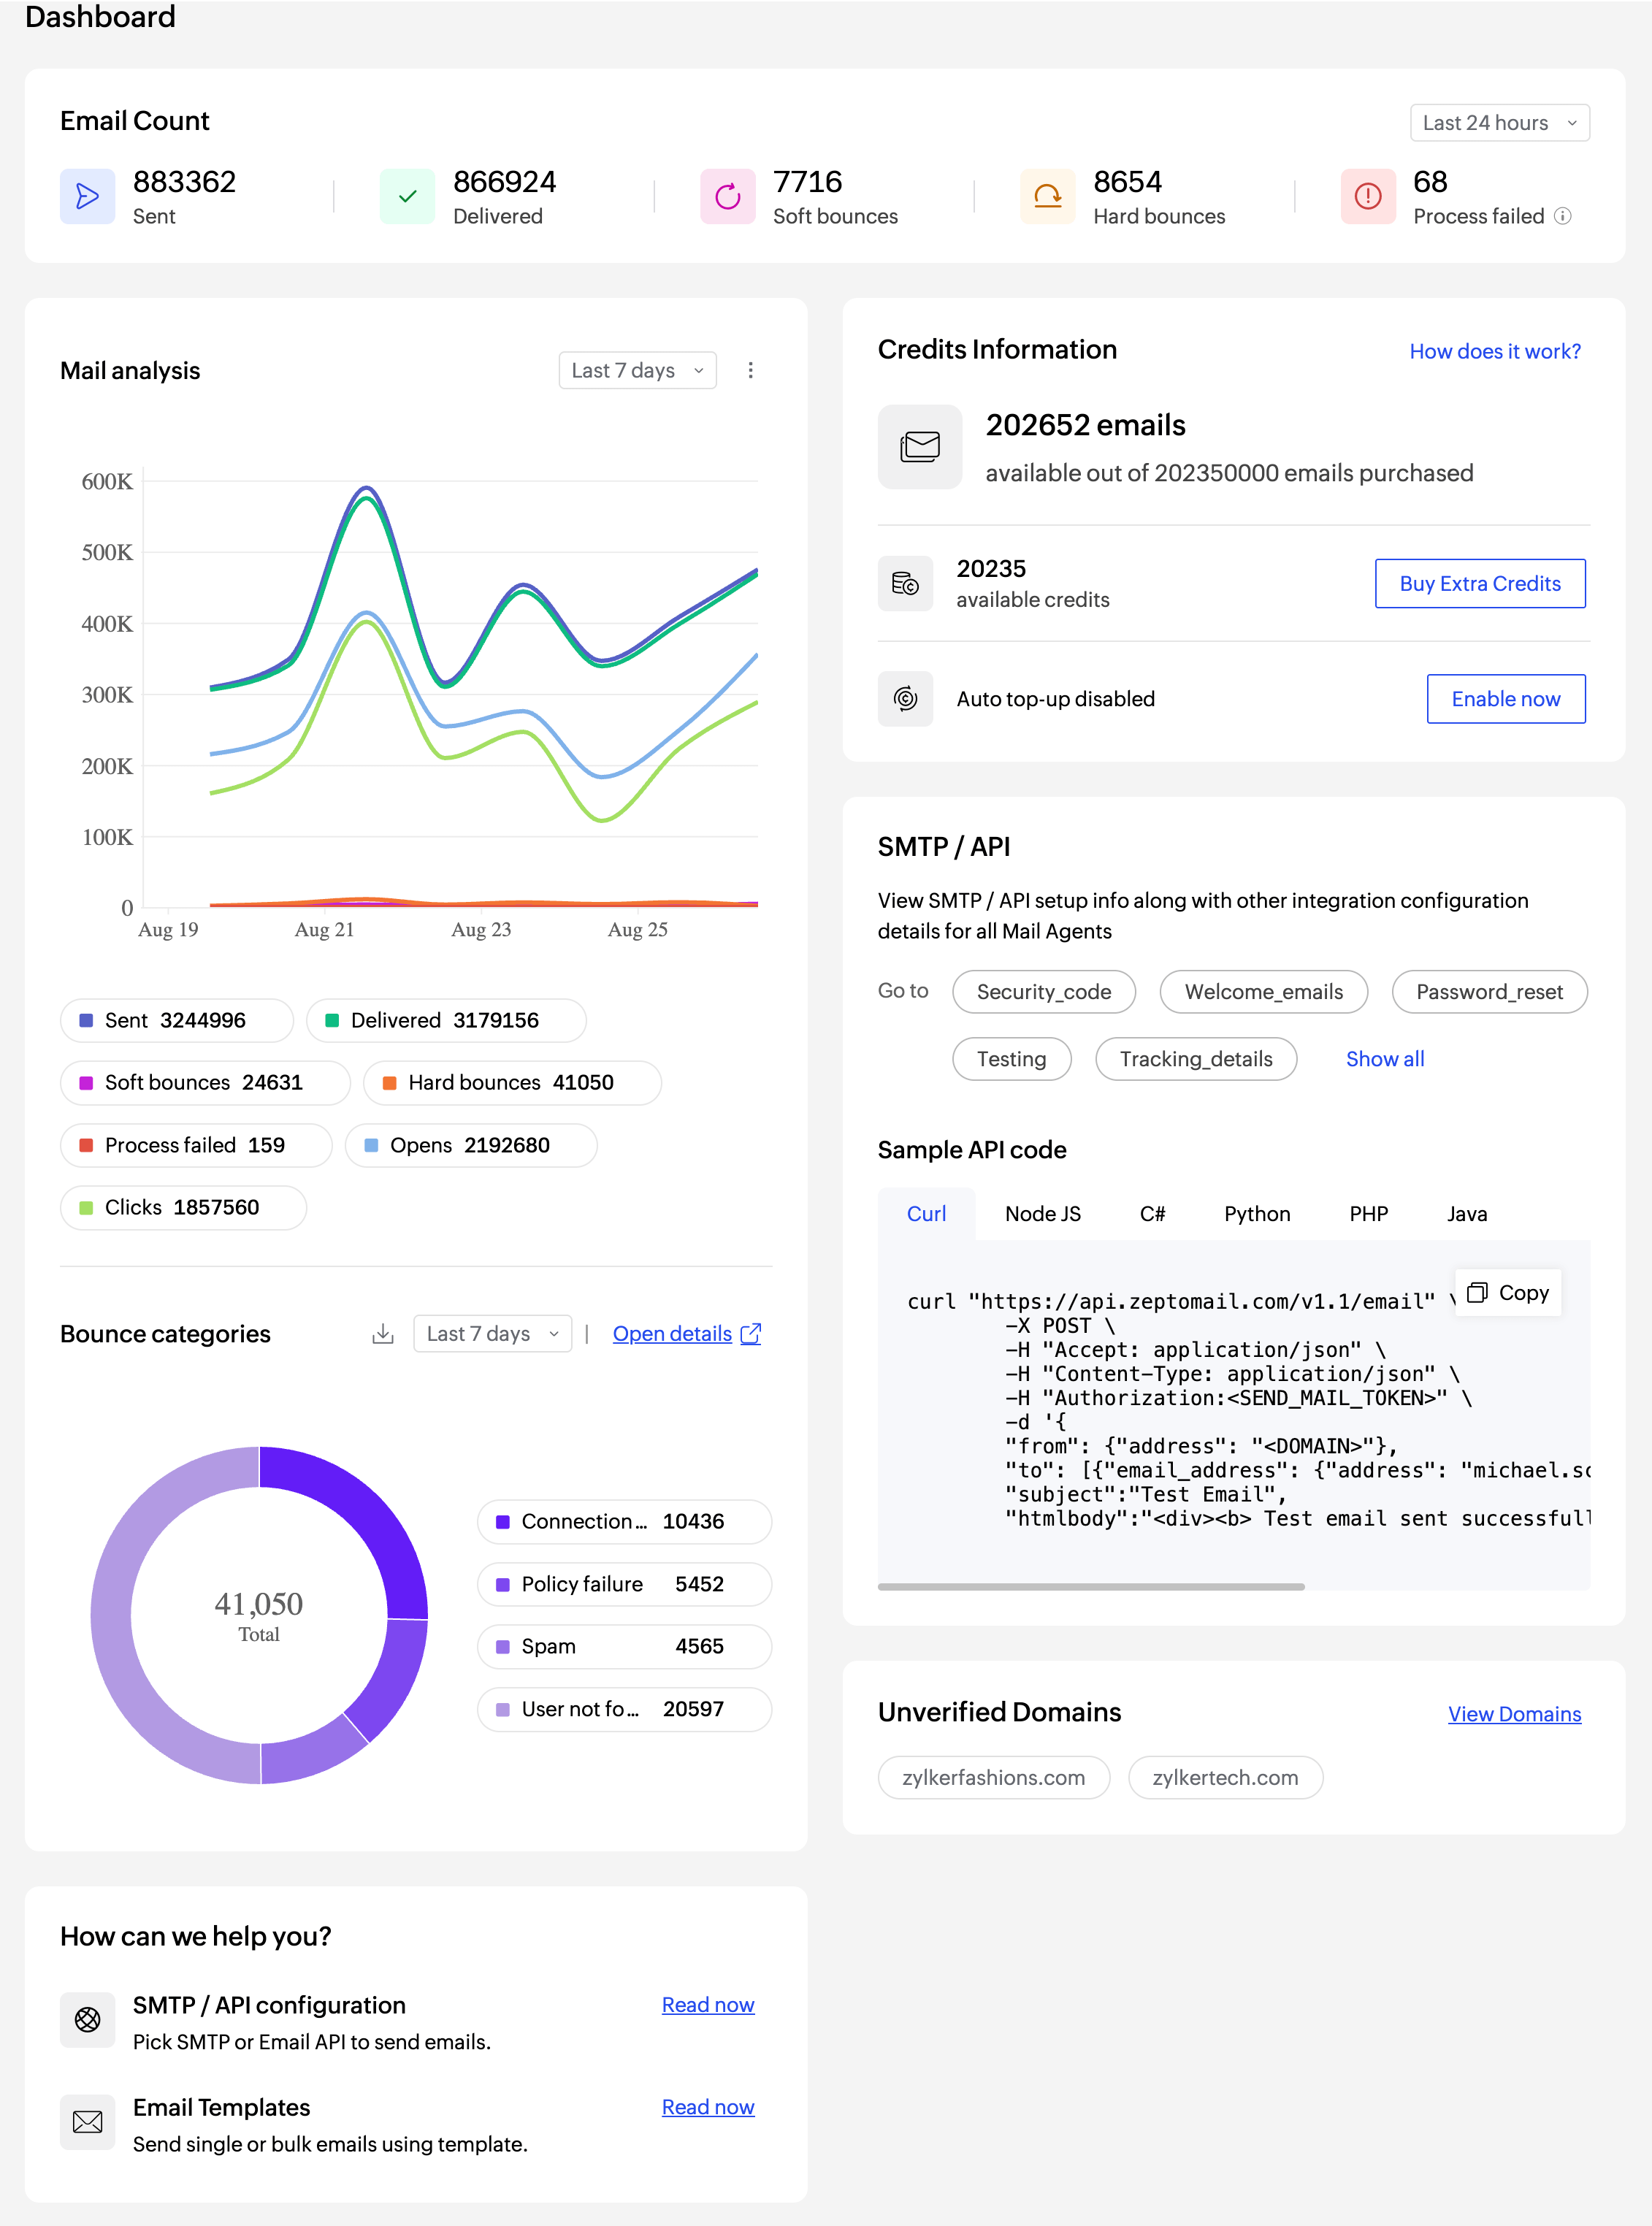Open the Bounce categories Last 7 days dropdown

click(x=492, y=1334)
